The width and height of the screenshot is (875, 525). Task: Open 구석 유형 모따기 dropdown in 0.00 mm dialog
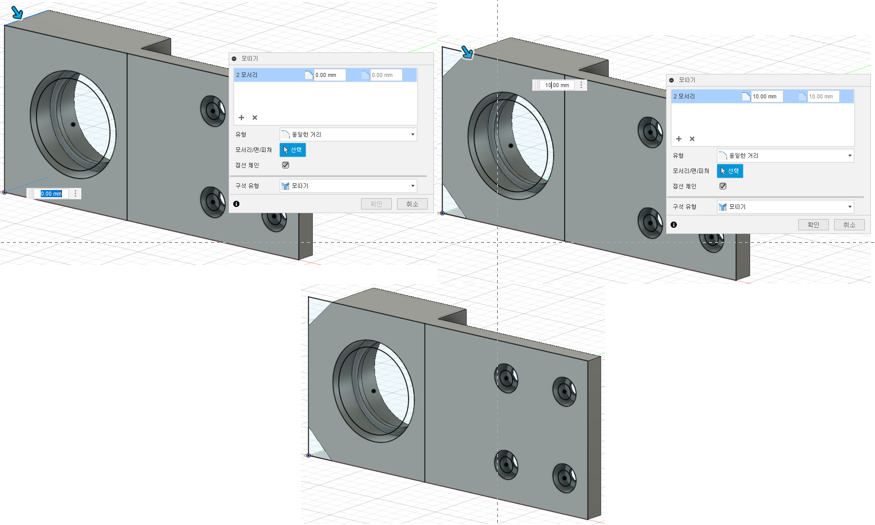pos(348,186)
